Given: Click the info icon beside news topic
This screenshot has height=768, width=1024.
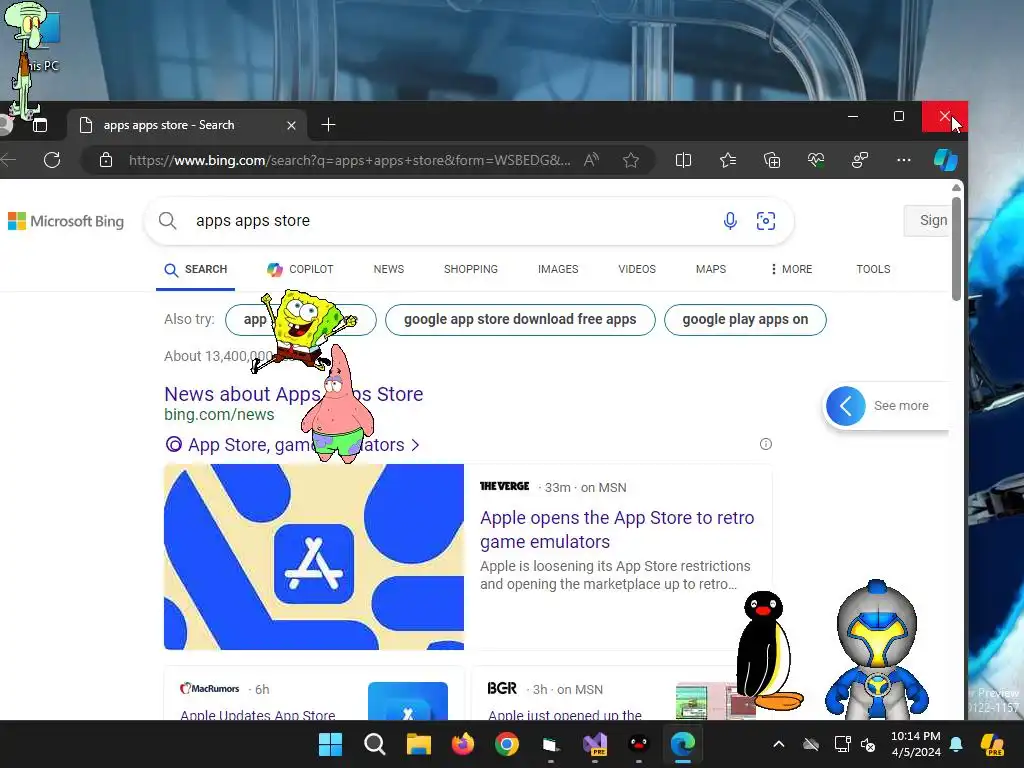Looking at the screenshot, I should tap(765, 444).
